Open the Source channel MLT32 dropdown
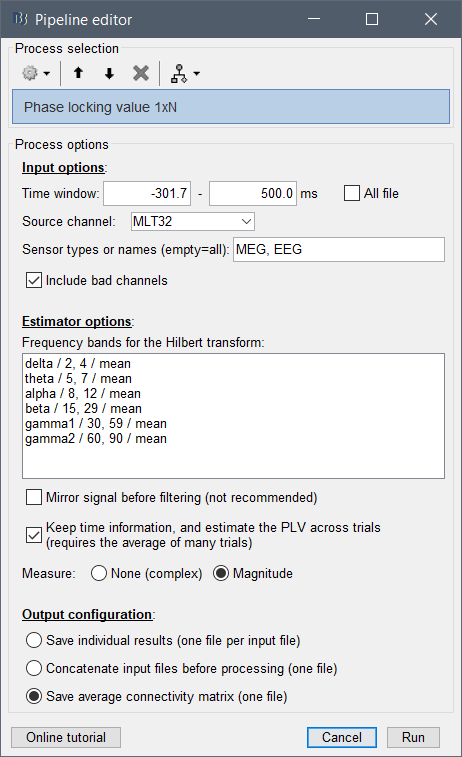Image resolution: width=462 pixels, height=757 pixels. pos(193,221)
